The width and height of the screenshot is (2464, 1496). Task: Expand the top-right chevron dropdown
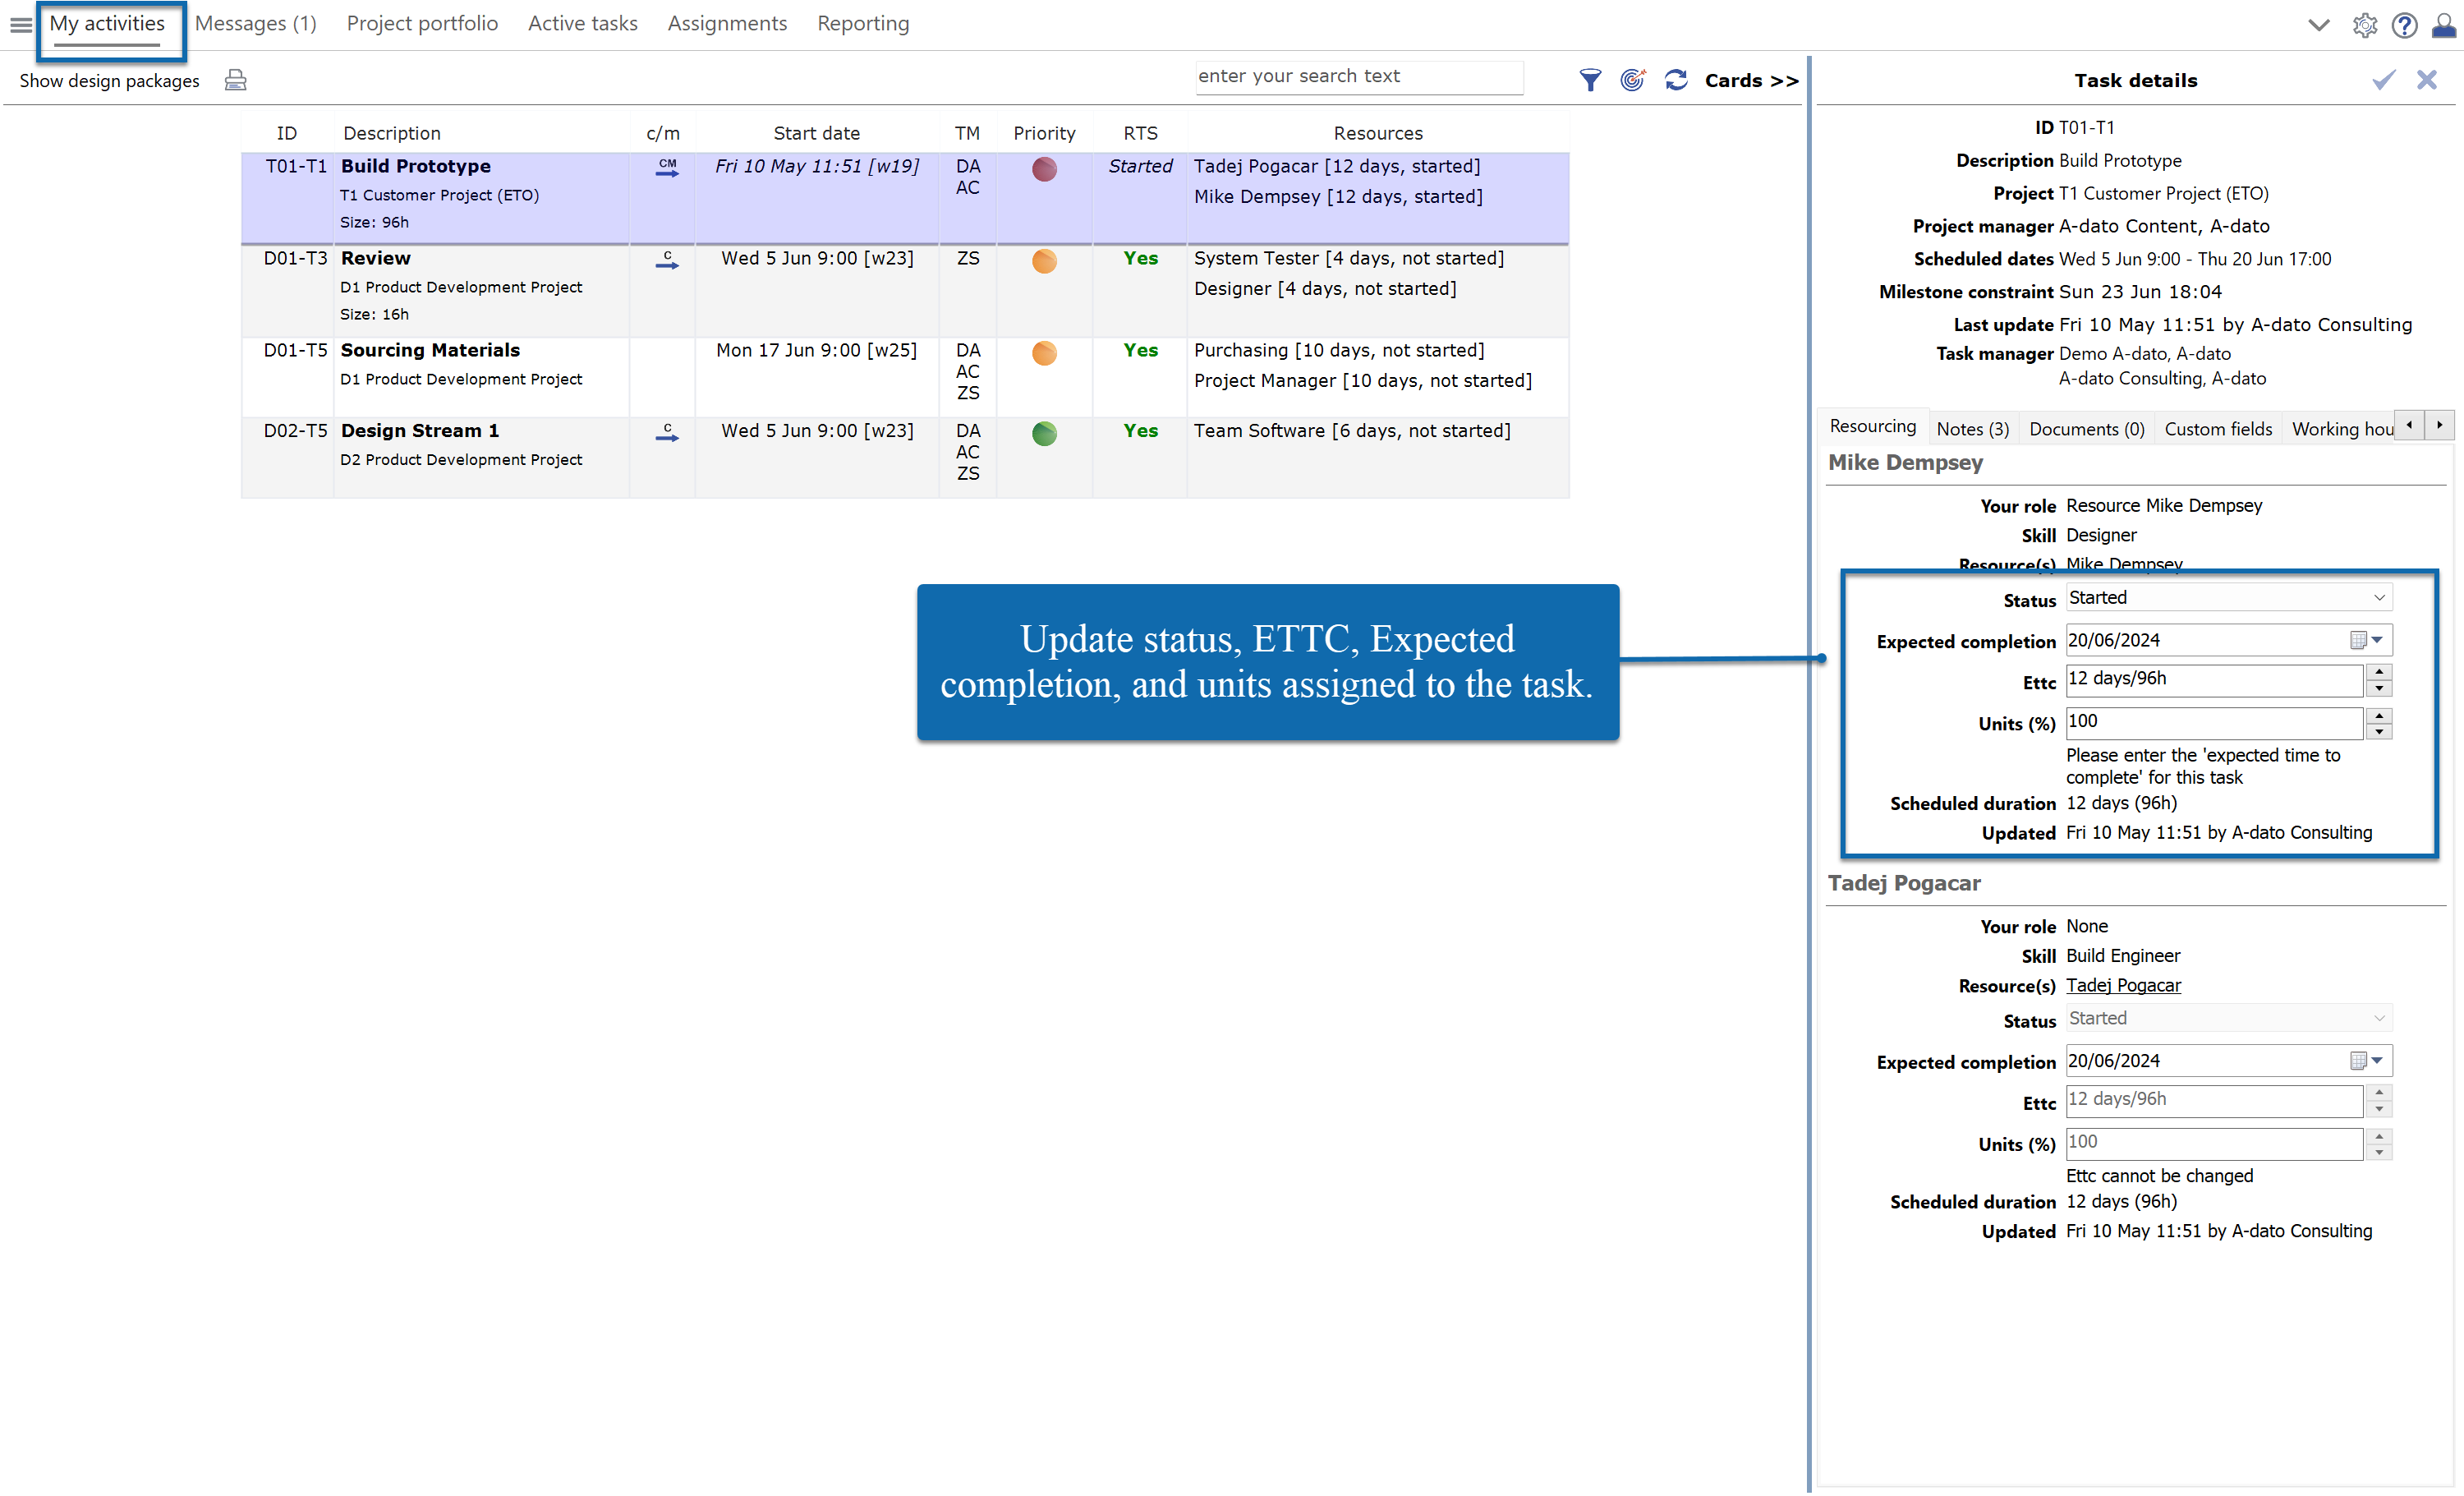2318,25
